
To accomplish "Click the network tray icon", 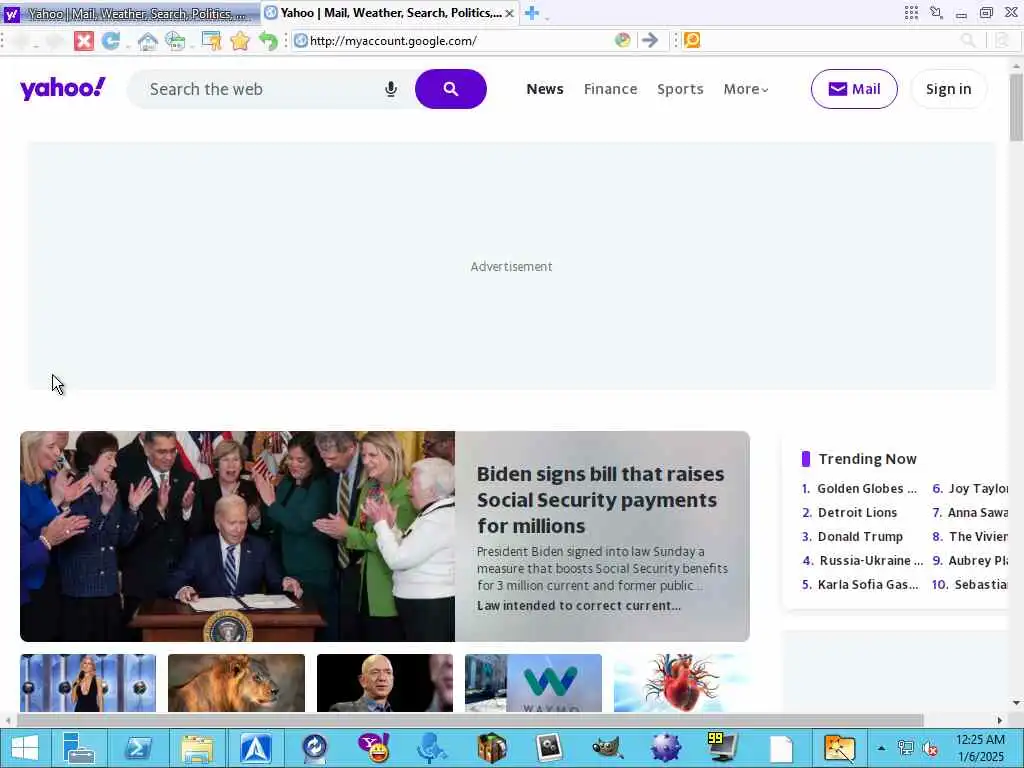I will pyautogui.click(x=905, y=748).
